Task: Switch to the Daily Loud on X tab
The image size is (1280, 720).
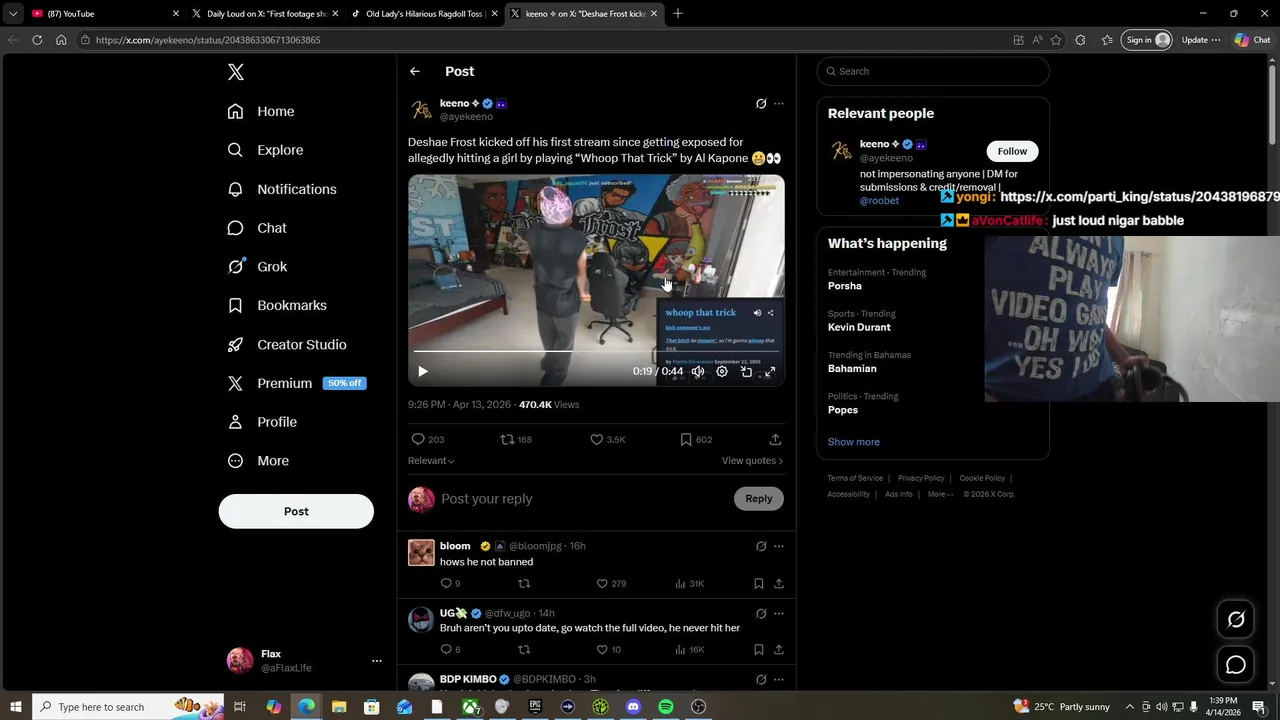Action: (x=265, y=14)
